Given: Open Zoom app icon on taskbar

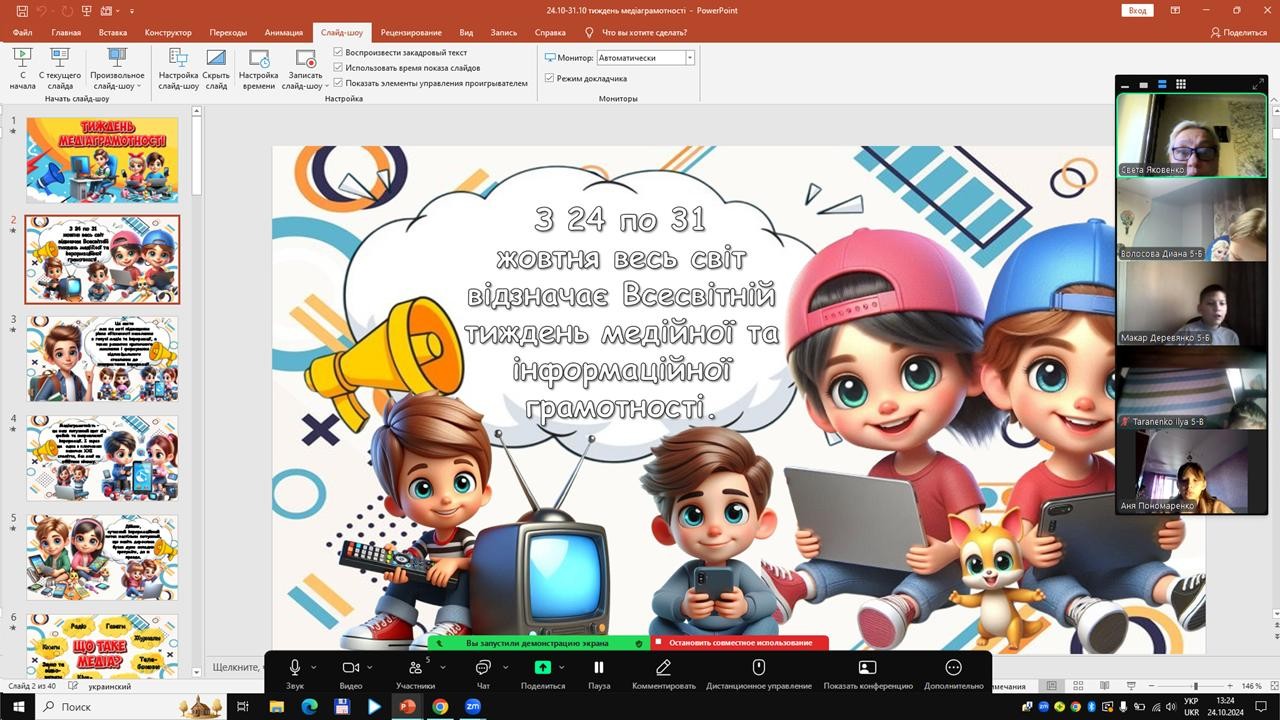Looking at the screenshot, I should 473,706.
